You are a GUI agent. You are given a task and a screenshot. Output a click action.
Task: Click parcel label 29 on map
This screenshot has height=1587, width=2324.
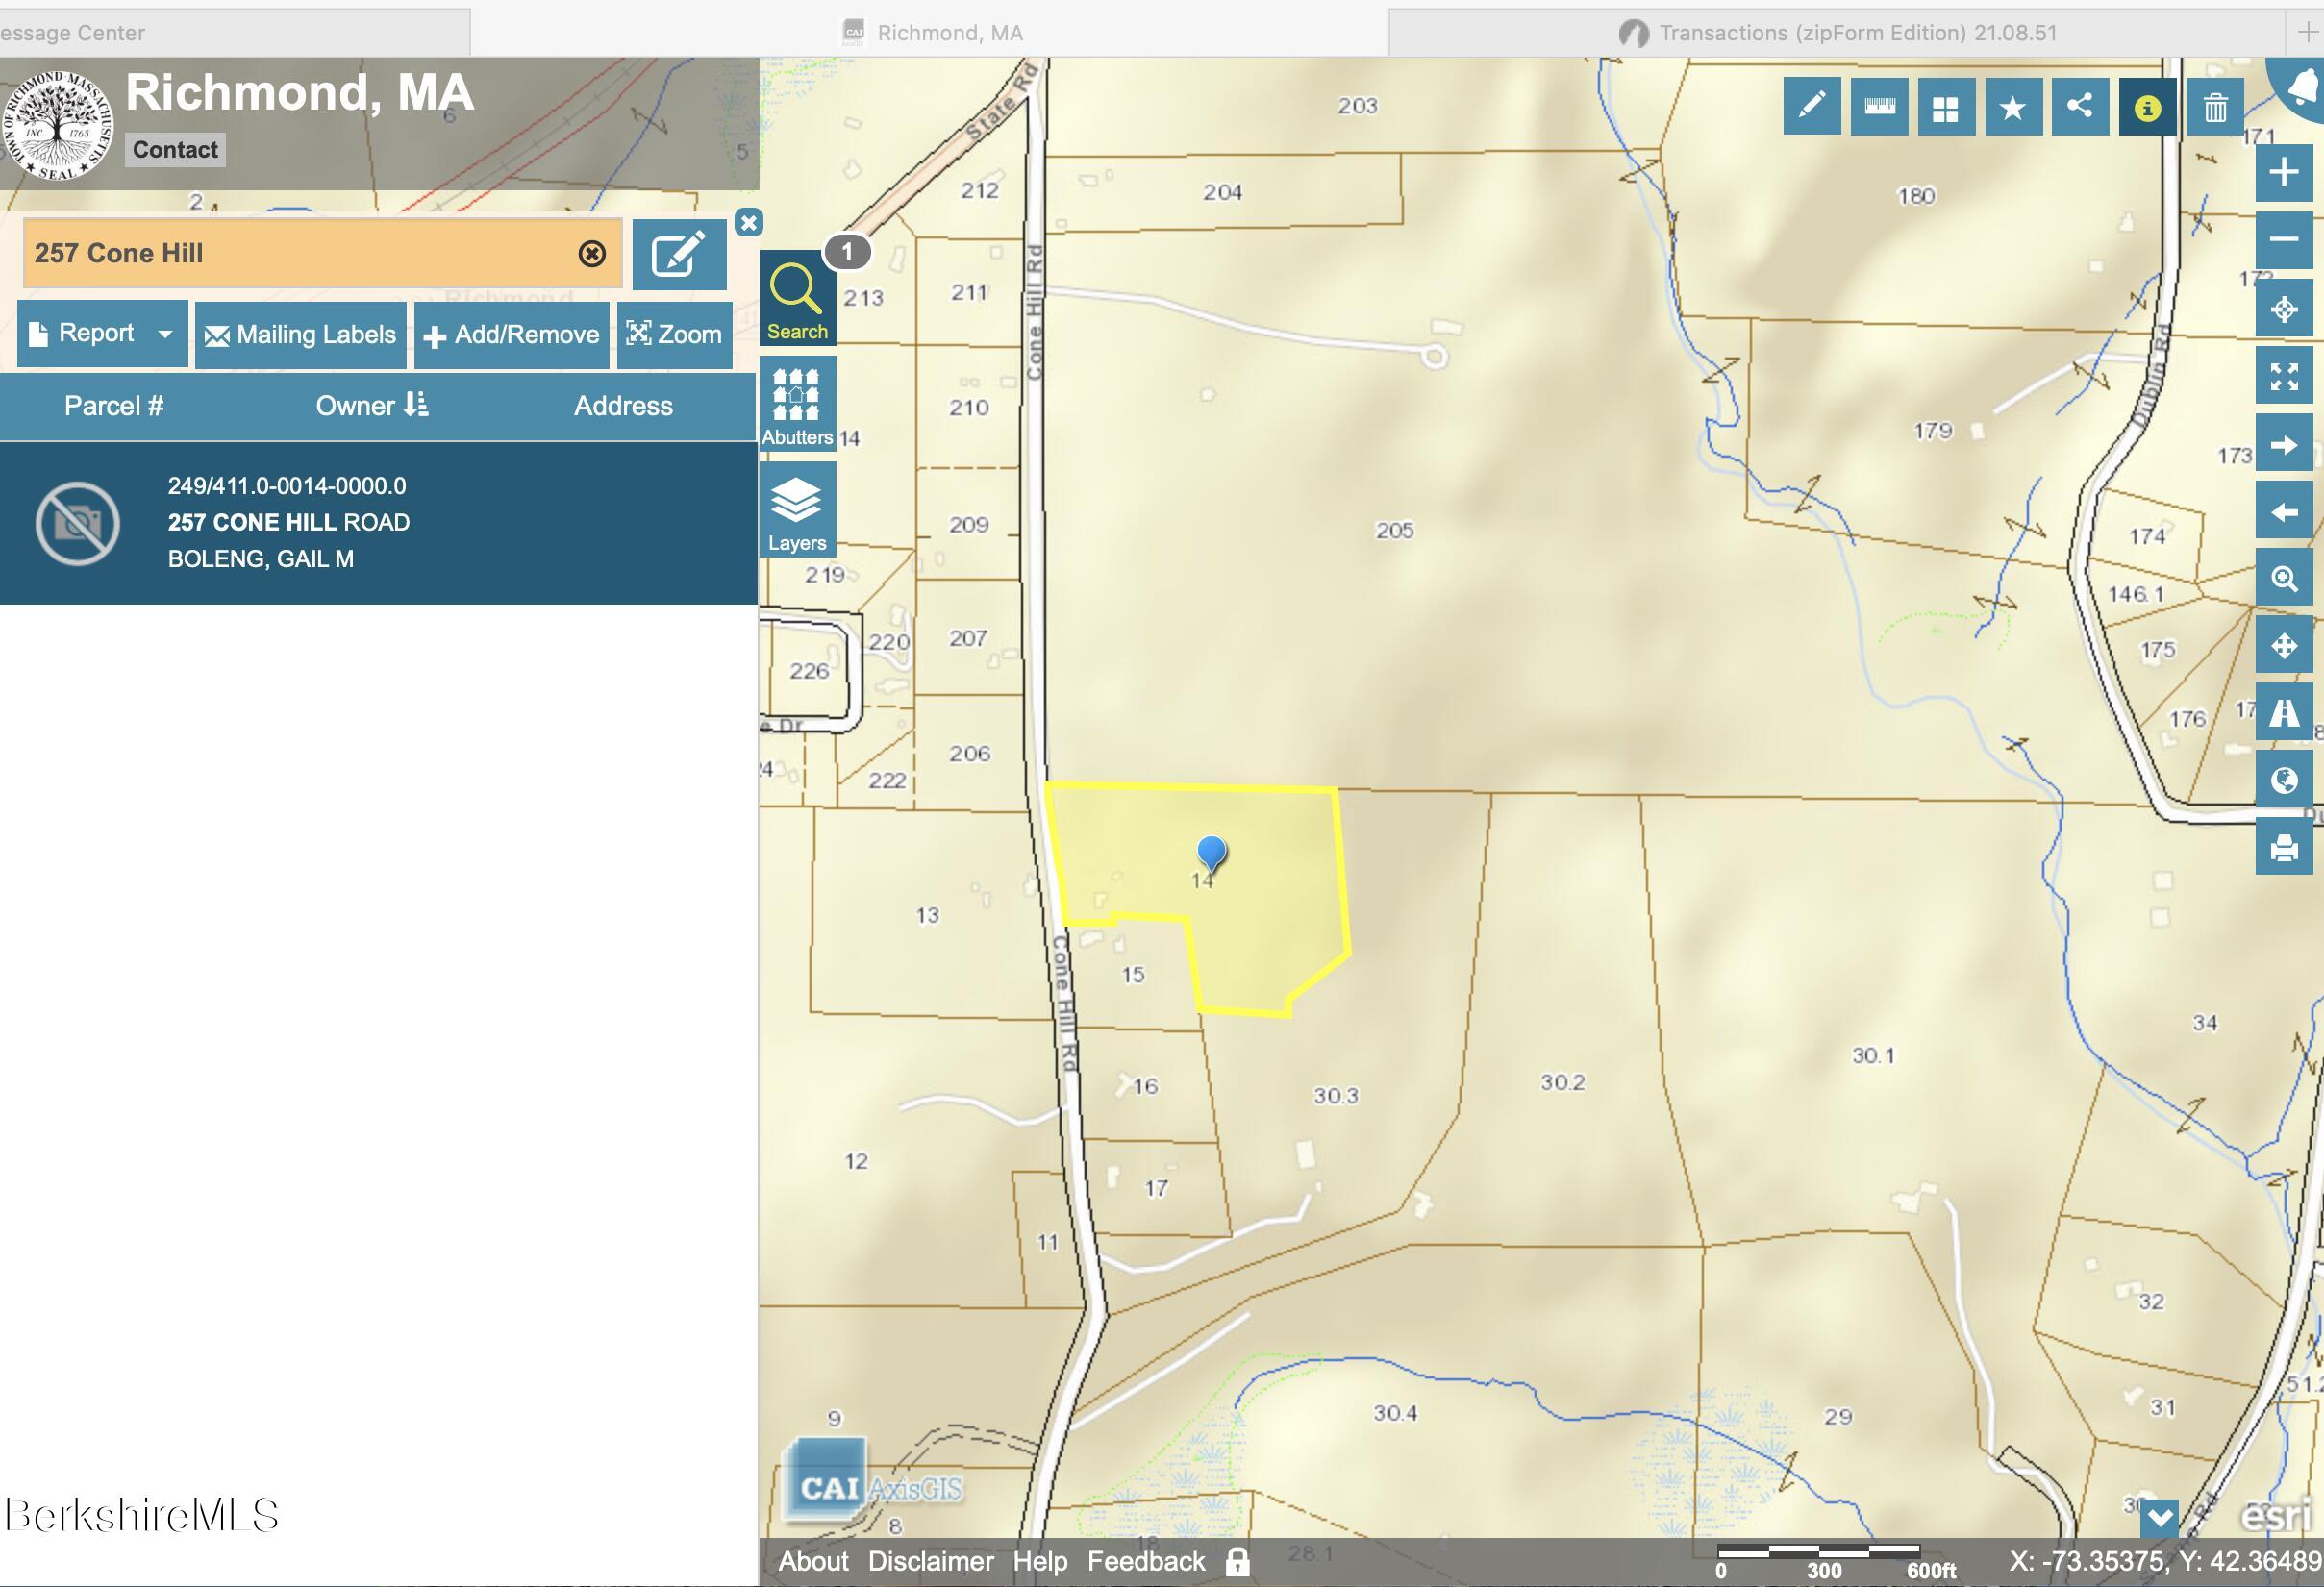tap(1838, 1416)
